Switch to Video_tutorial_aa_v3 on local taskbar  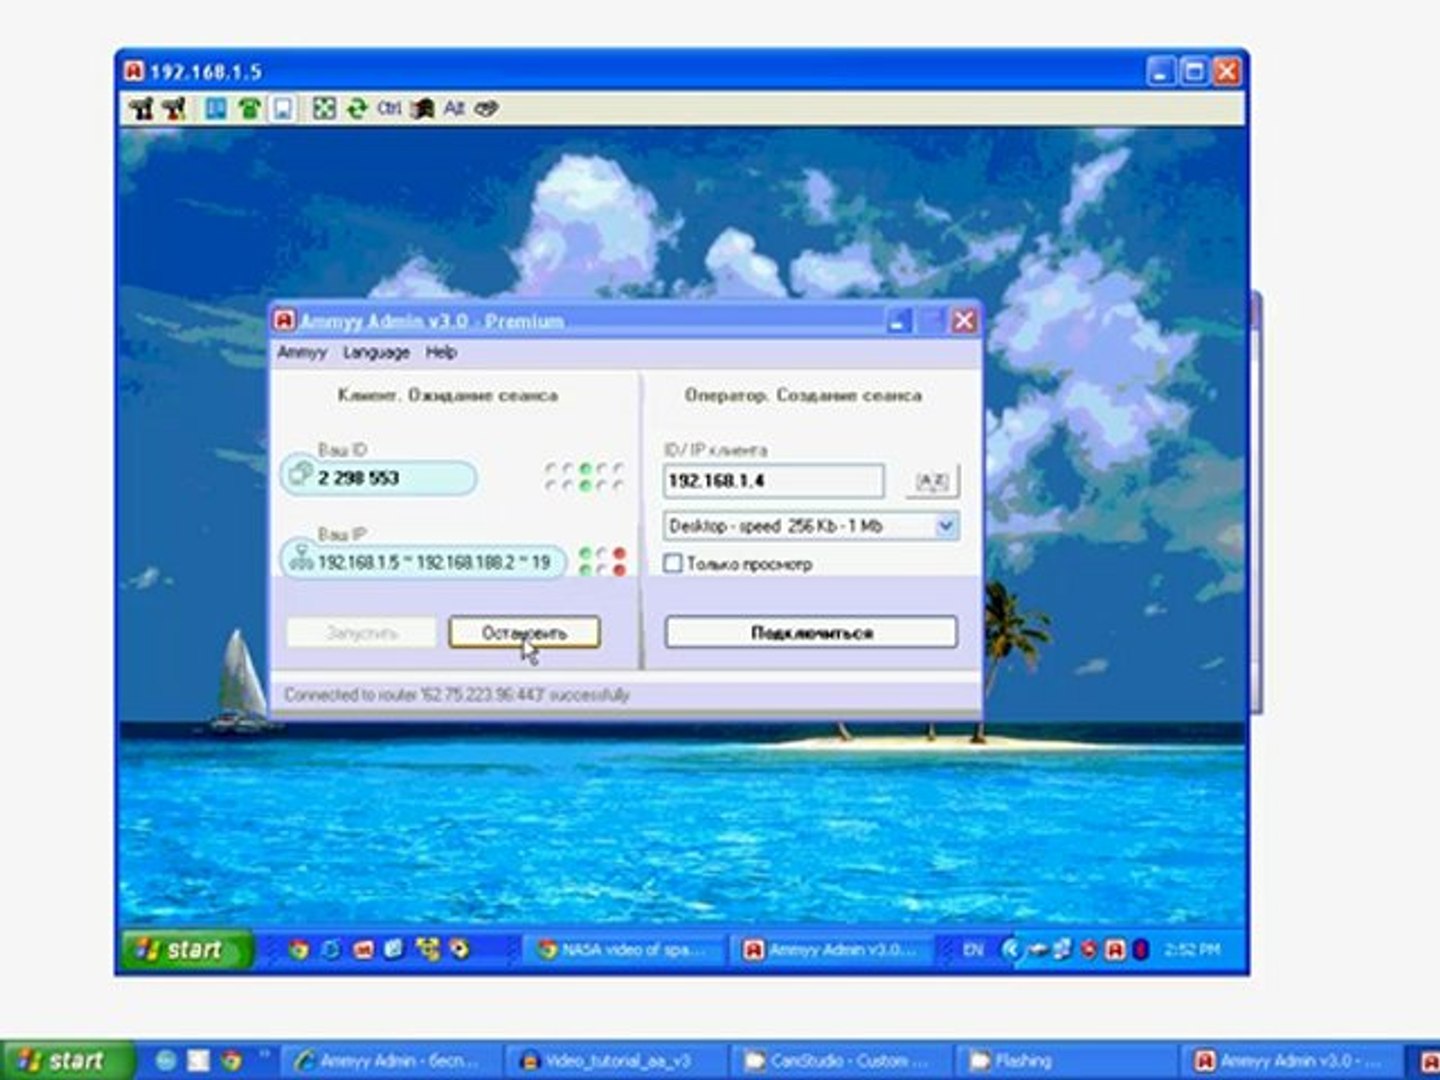click(610, 1061)
